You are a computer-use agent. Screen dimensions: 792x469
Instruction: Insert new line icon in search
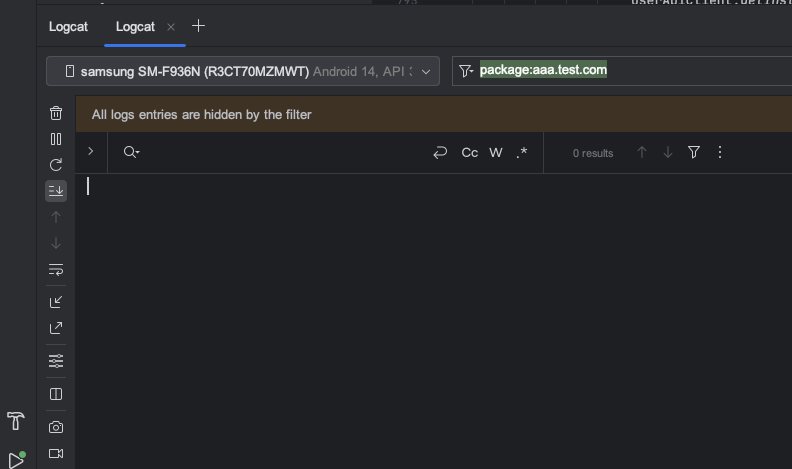(440, 152)
